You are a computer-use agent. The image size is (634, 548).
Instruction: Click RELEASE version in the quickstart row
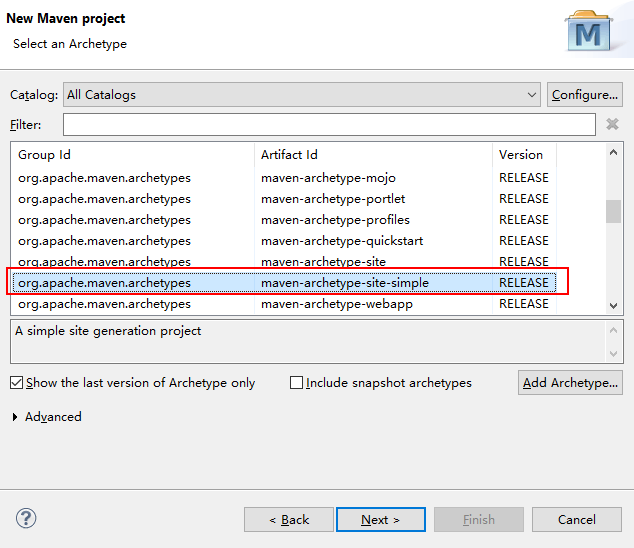(x=524, y=241)
